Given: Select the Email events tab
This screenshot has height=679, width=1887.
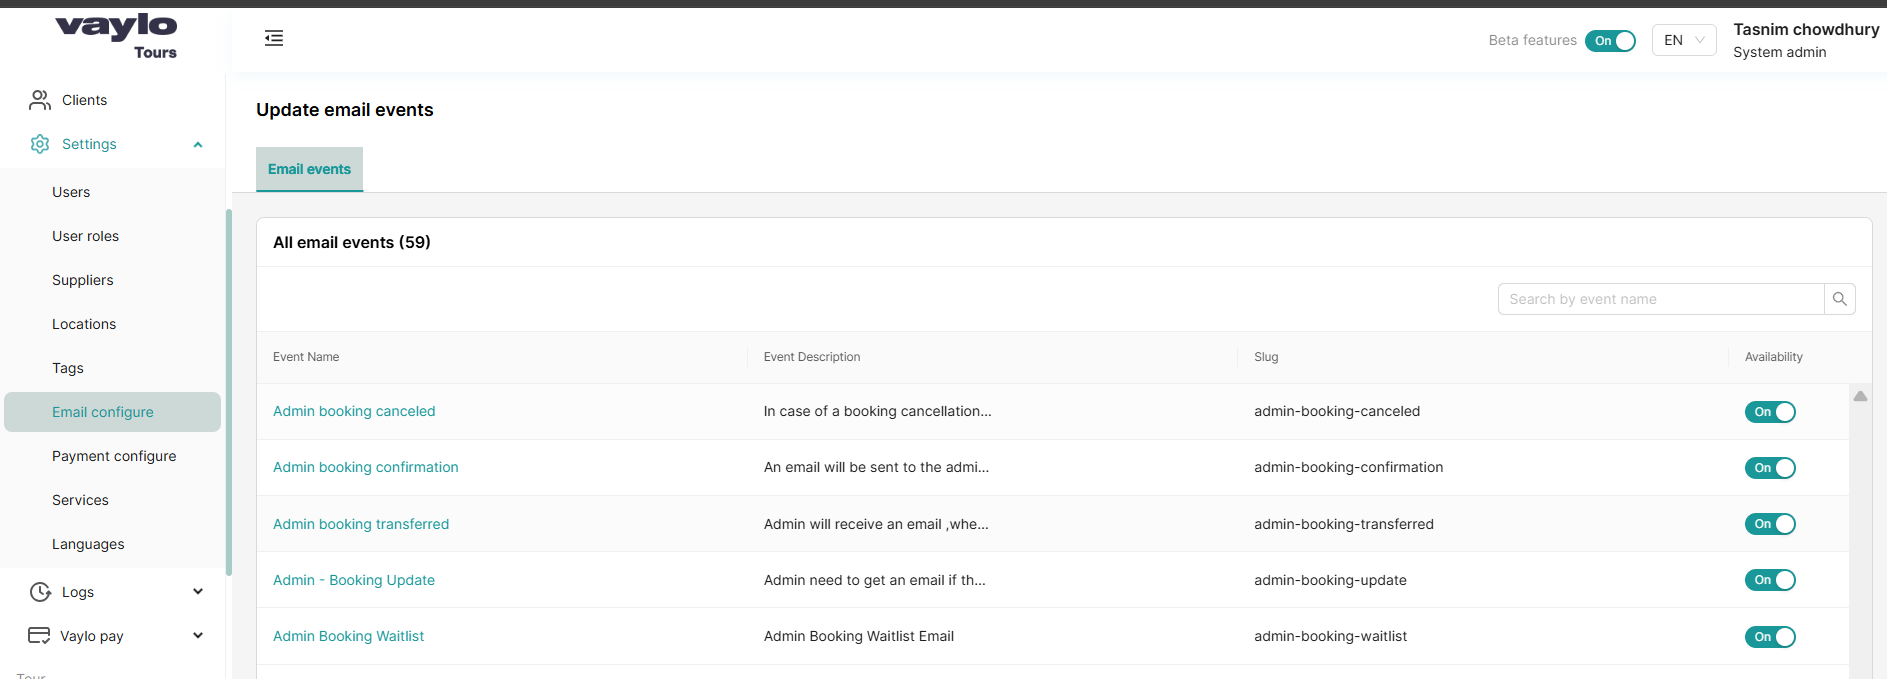Looking at the screenshot, I should pyautogui.click(x=309, y=169).
